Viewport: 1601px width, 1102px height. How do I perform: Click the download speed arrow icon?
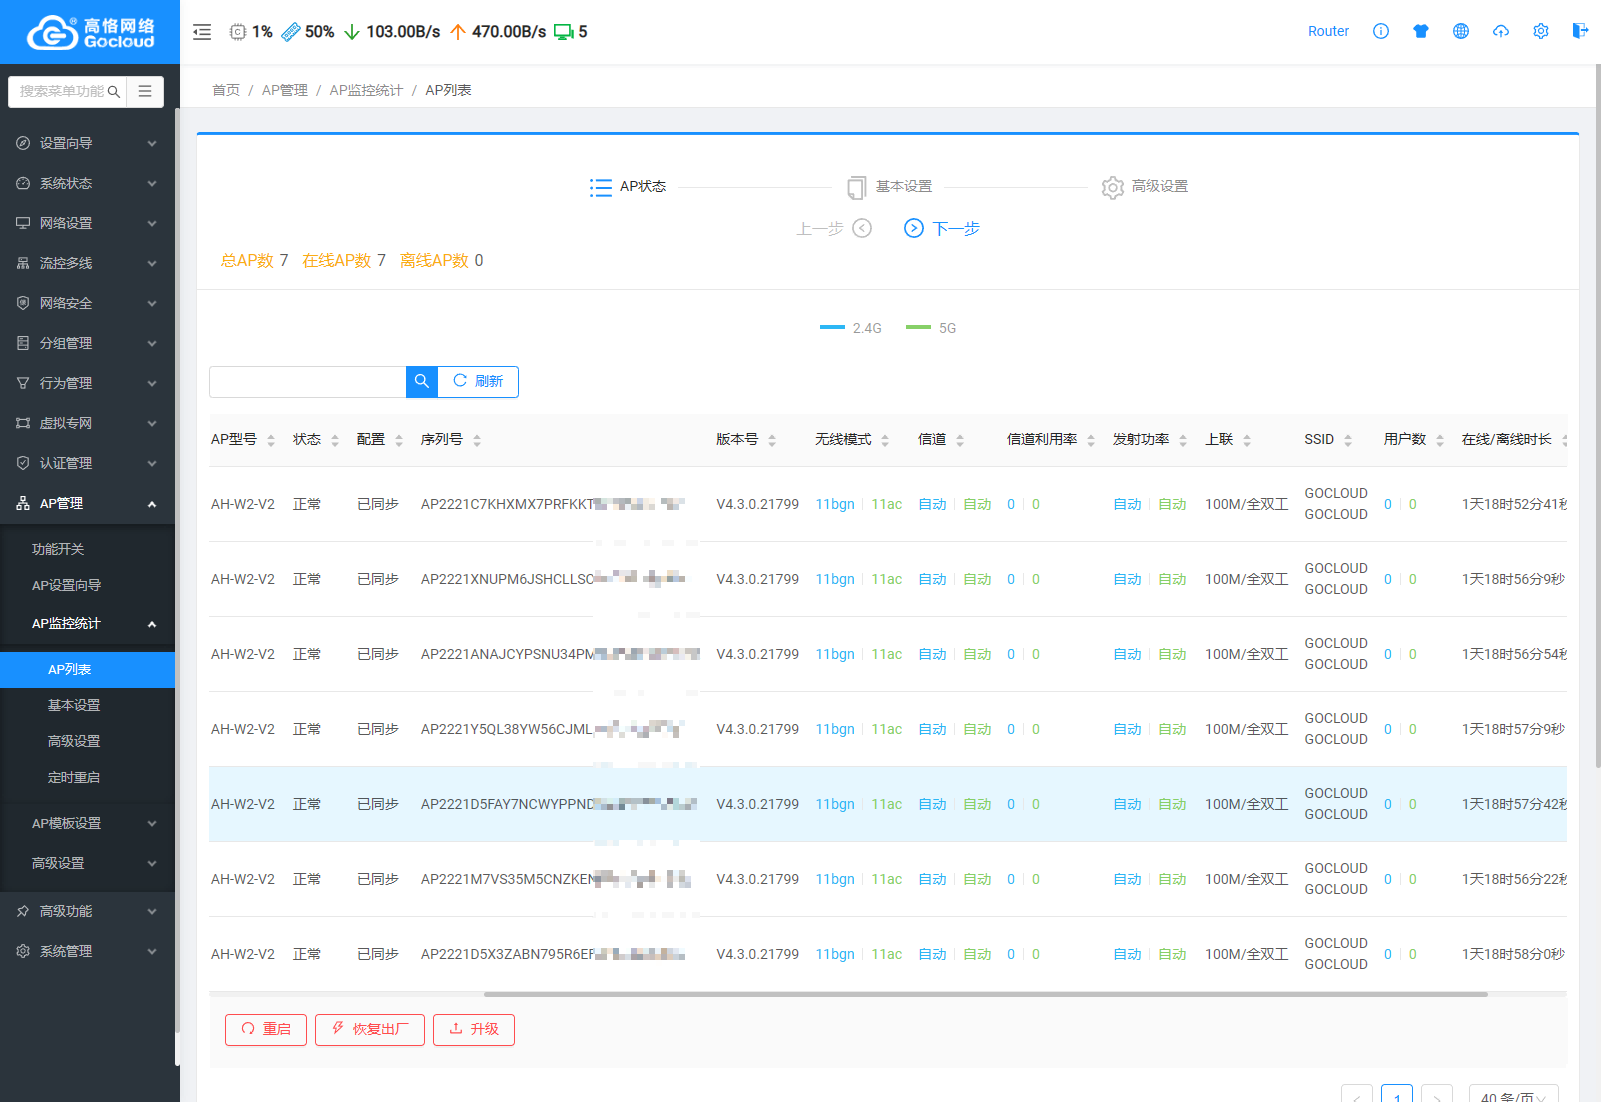(x=352, y=32)
